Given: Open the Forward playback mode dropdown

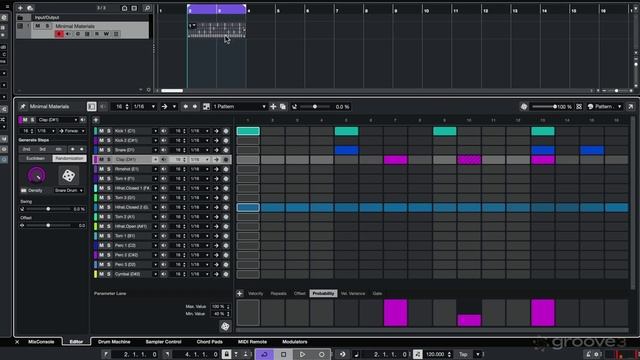Looking at the screenshot, I should (x=72, y=131).
